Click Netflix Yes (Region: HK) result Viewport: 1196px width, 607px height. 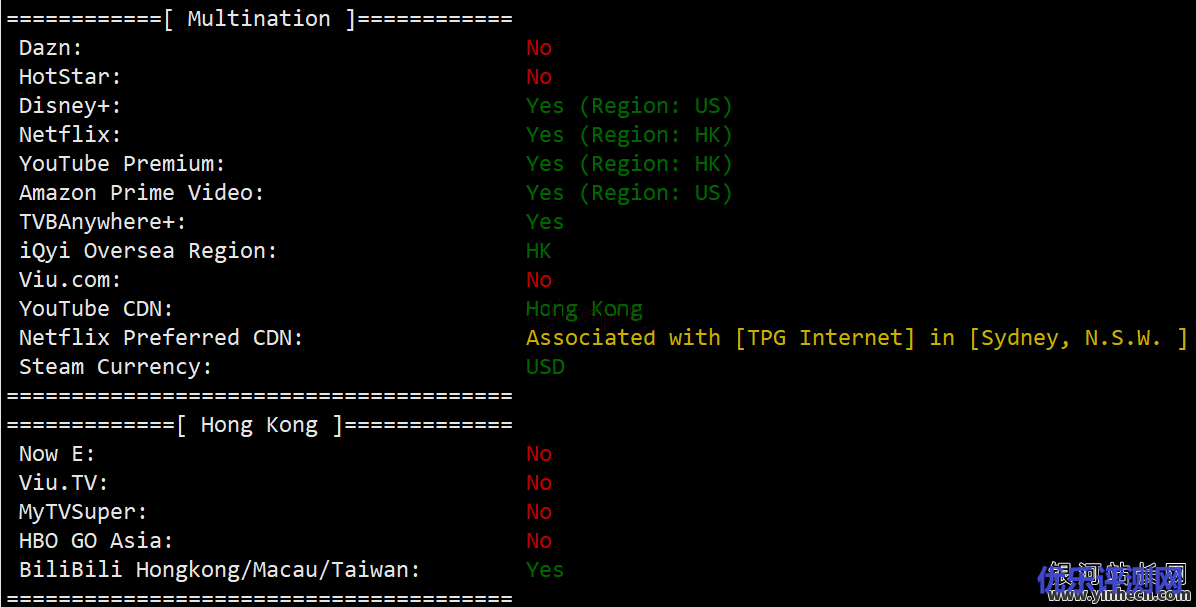[629, 135]
